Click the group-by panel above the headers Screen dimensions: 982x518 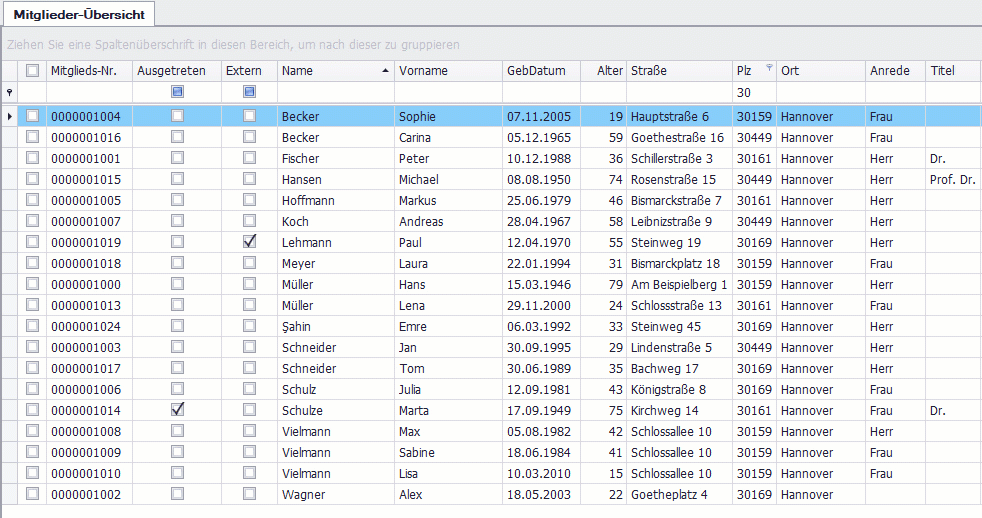(490, 45)
